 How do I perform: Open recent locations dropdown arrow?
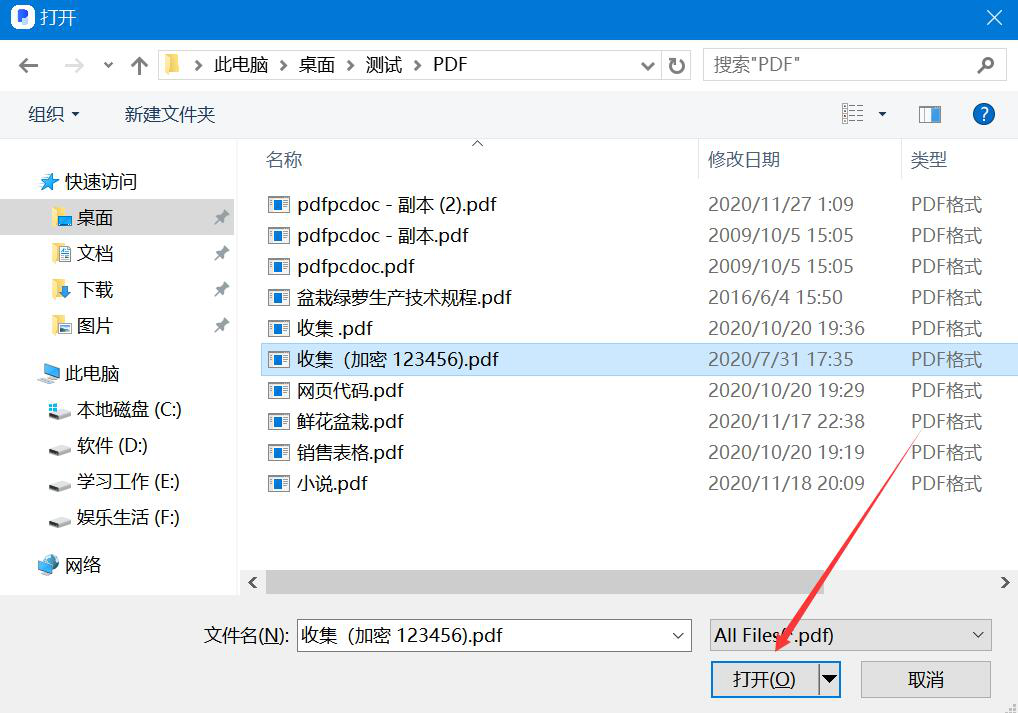pyautogui.click(x=108, y=65)
